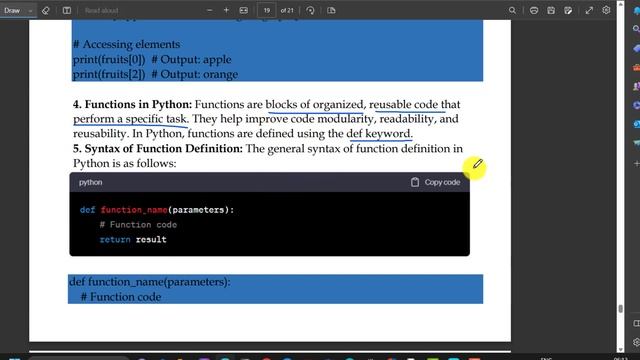Open PDF settings gear icon
640x360 pixels.
(607, 11)
